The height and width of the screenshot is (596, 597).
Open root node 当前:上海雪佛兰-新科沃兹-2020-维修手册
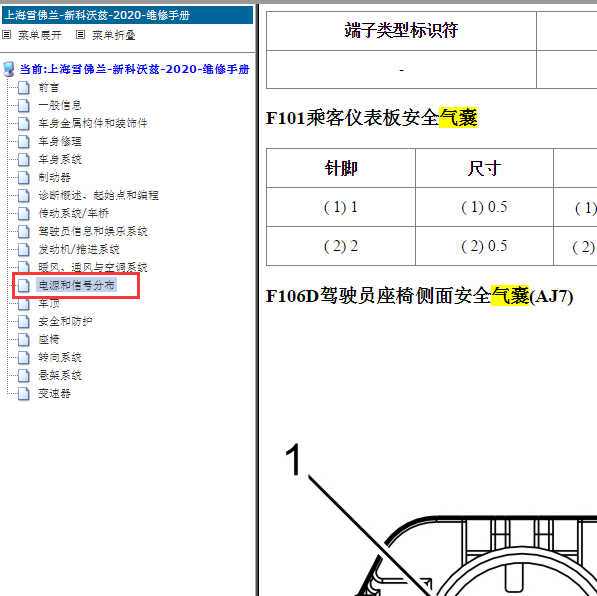coord(134,69)
